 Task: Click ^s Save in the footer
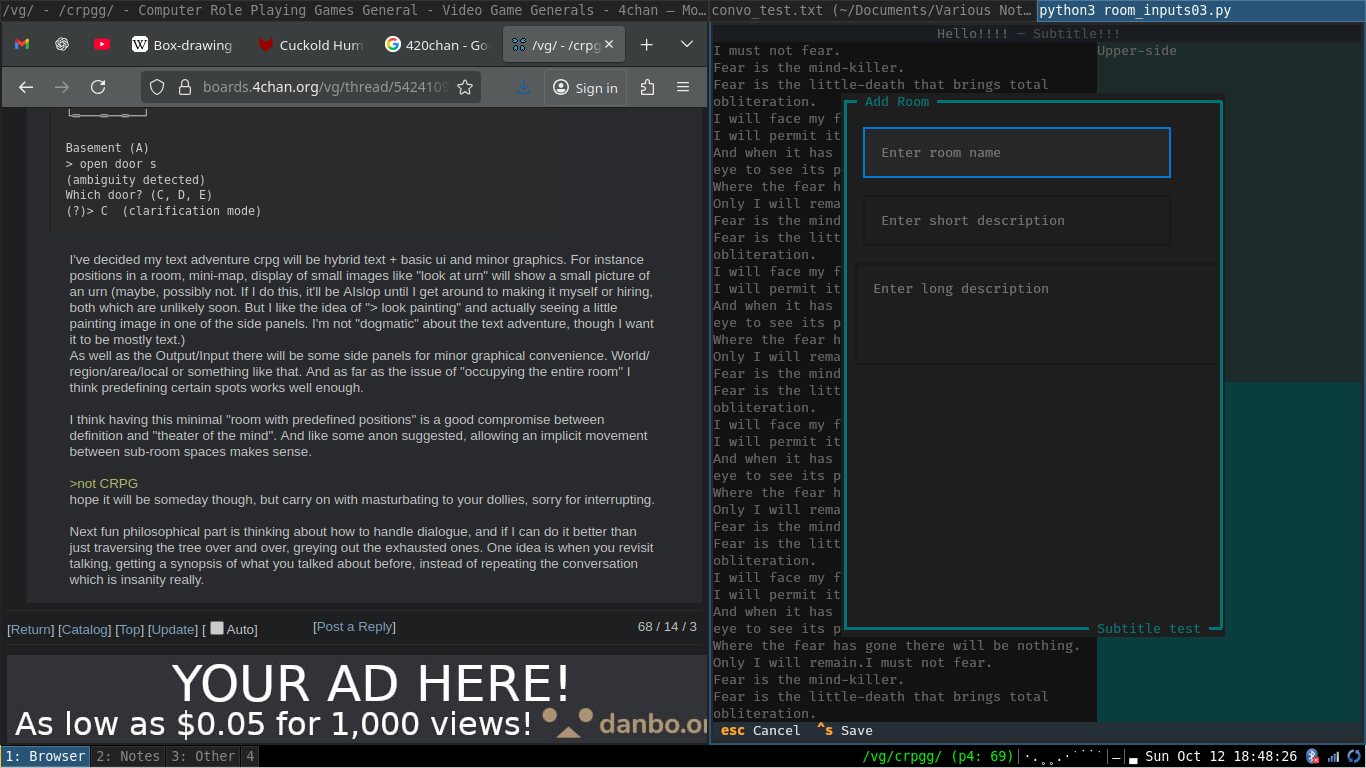pos(845,730)
